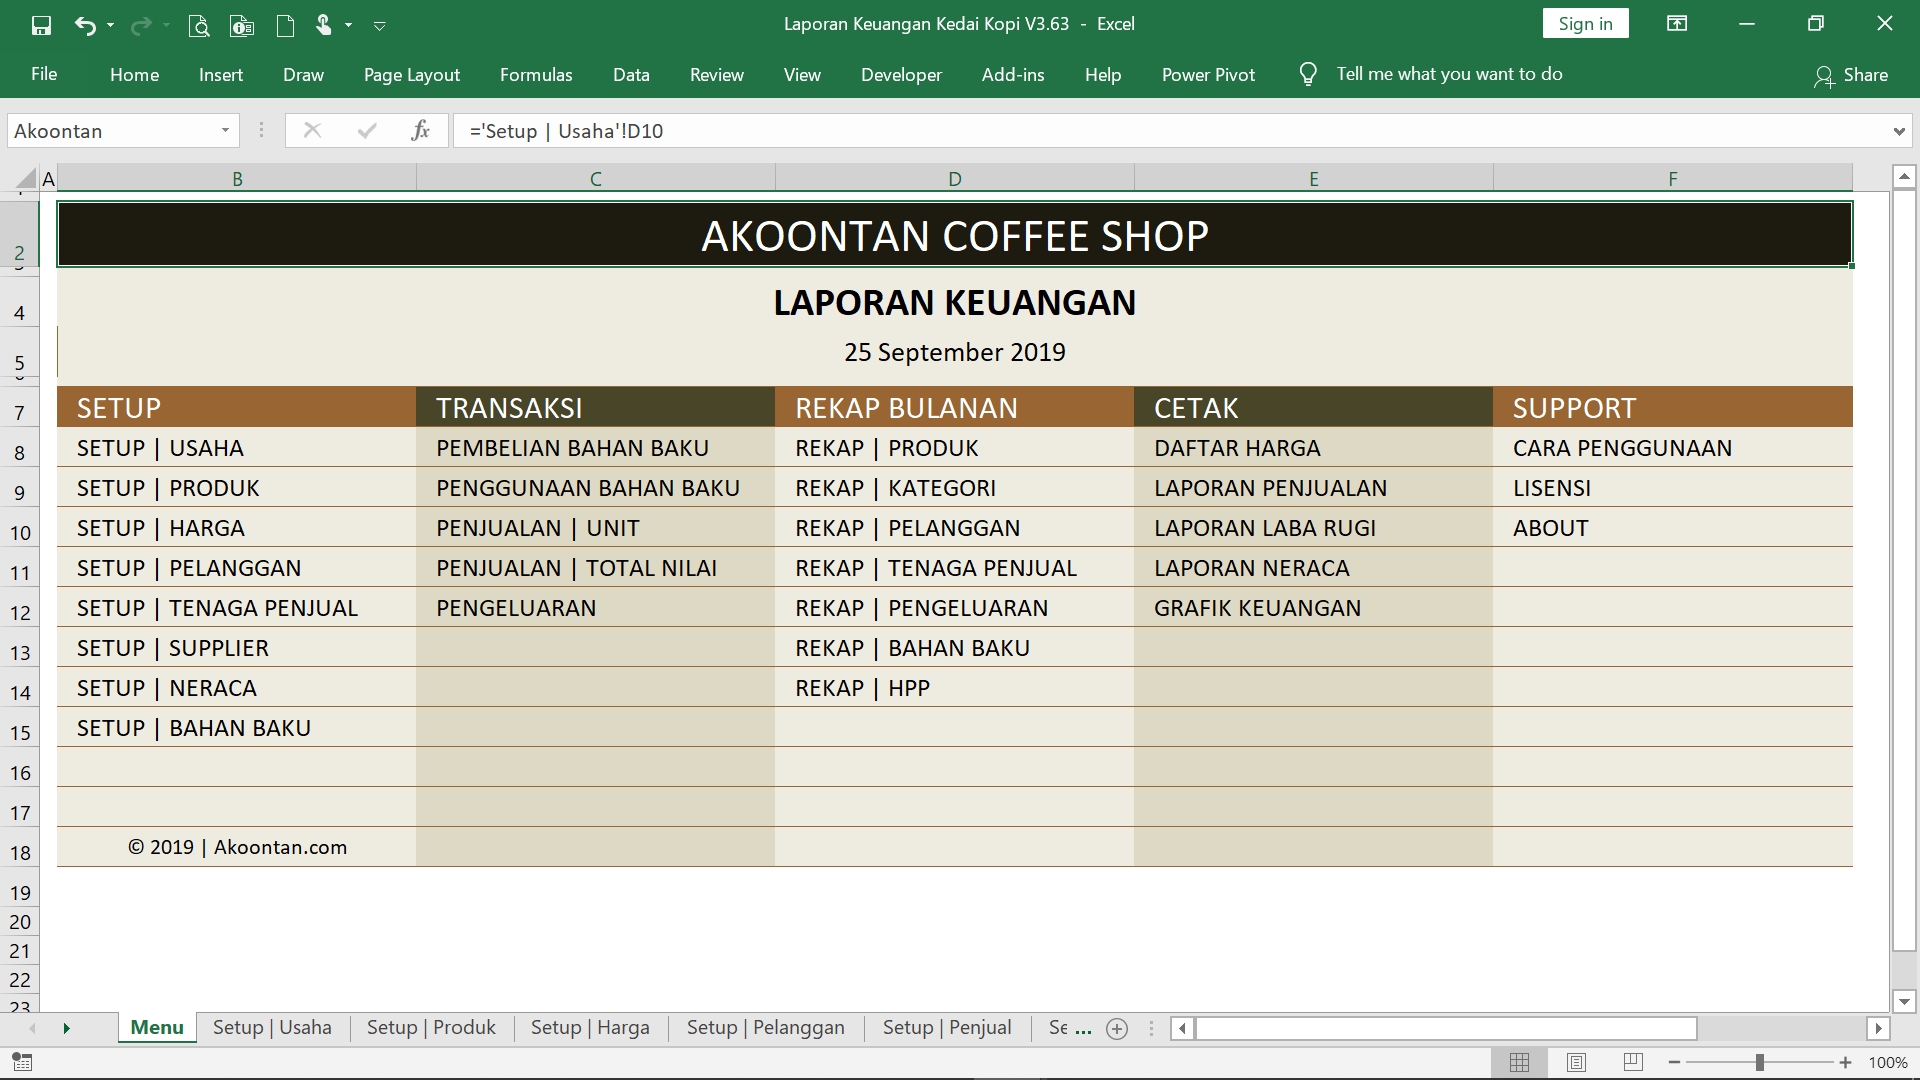Click the ABOUT link
The width and height of the screenshot is (1920, 1080).
pyautogui.click(x=1550, y=528)
